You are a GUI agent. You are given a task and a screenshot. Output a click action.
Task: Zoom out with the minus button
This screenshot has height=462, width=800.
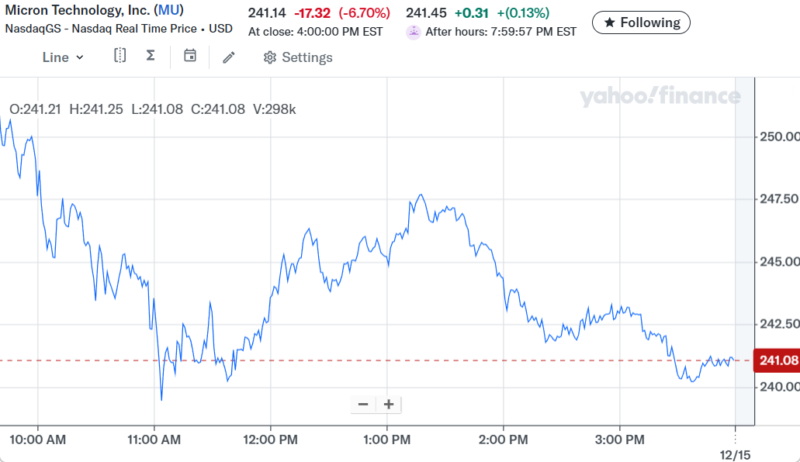click(x=363, y=405)
